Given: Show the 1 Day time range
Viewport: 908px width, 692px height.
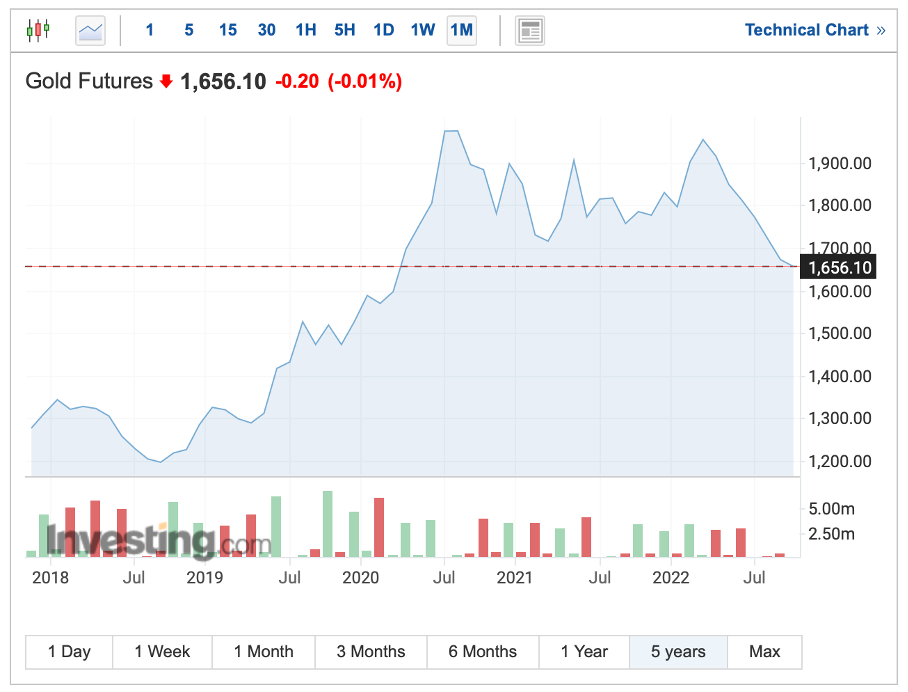Looking at the screenshot, I should click(69, 652).
